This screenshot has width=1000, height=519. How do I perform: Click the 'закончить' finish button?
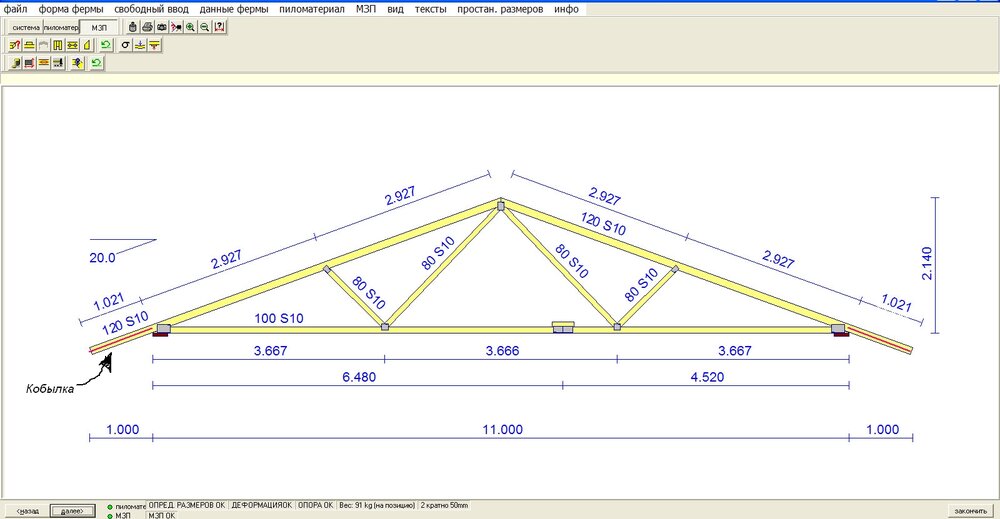pyautogui.click(x=969, y=511)
